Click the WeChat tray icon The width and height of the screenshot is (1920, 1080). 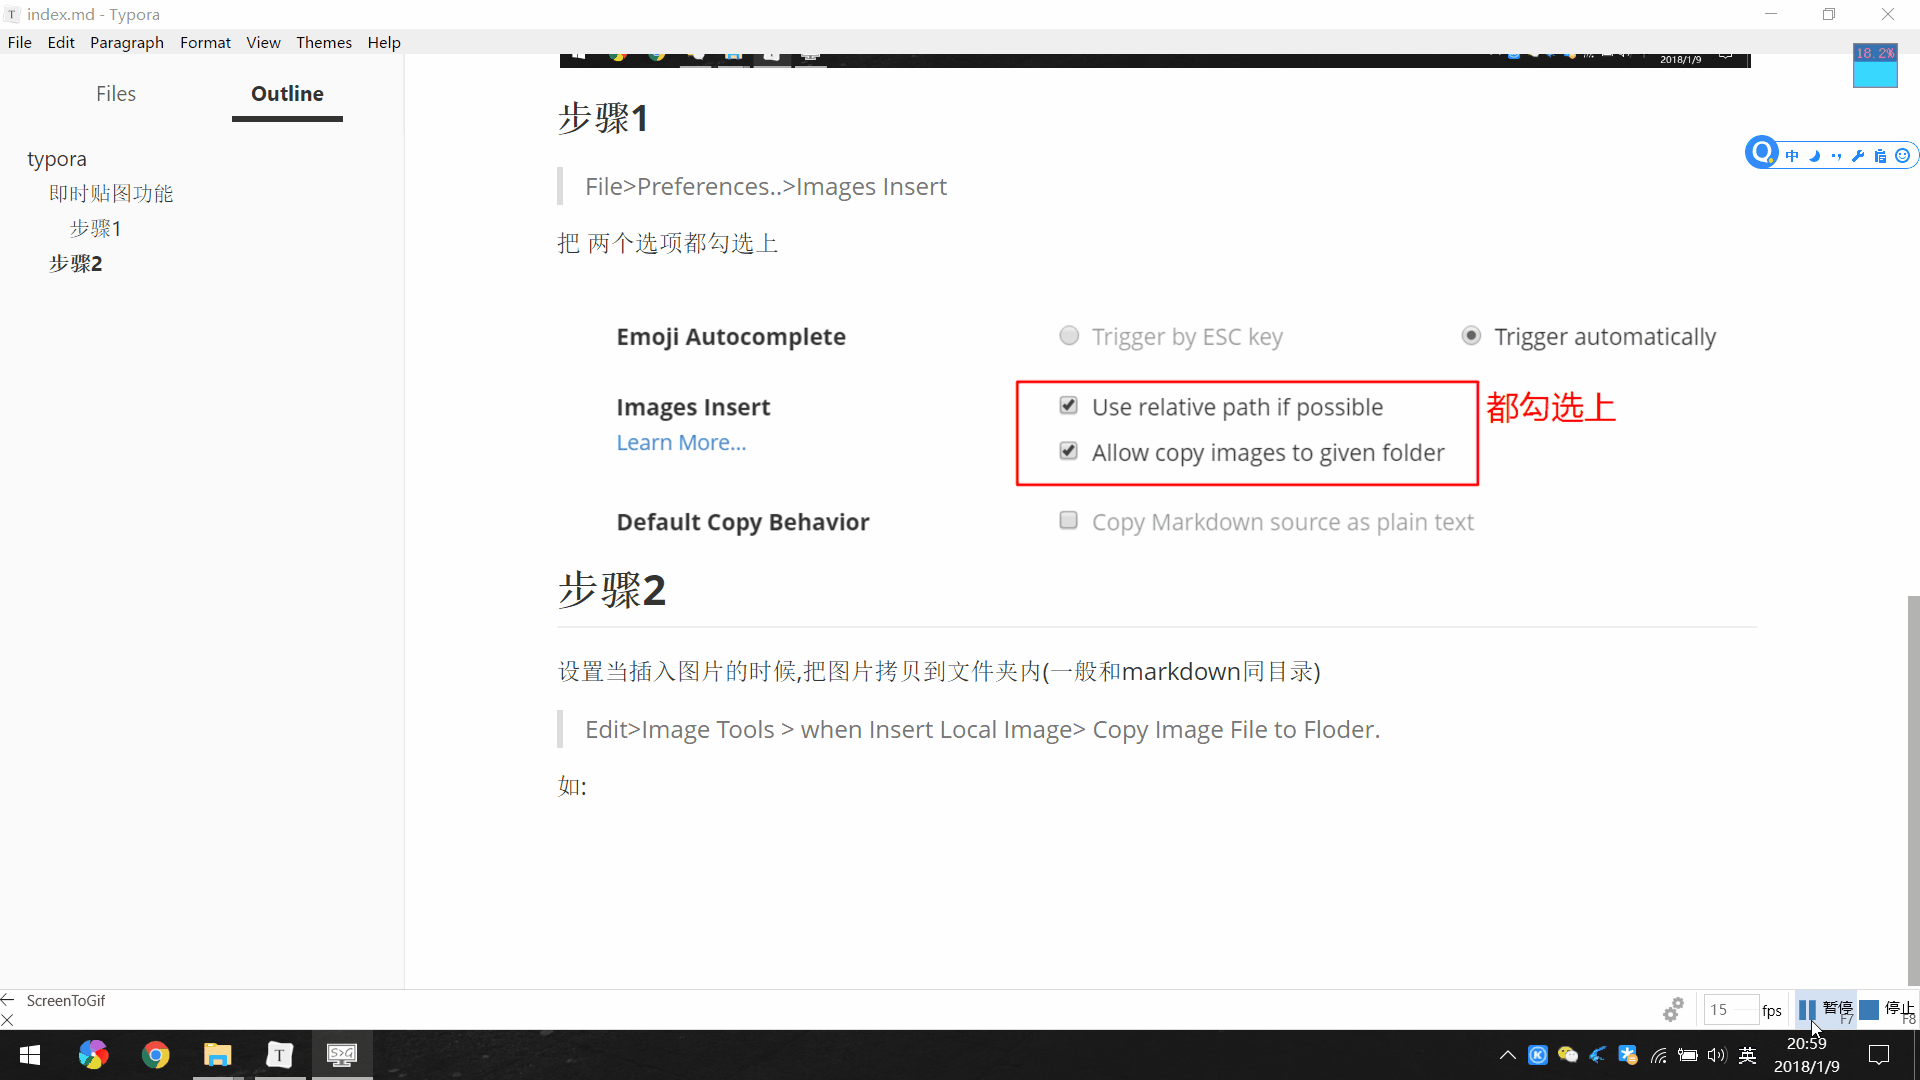(1568, 1055)
